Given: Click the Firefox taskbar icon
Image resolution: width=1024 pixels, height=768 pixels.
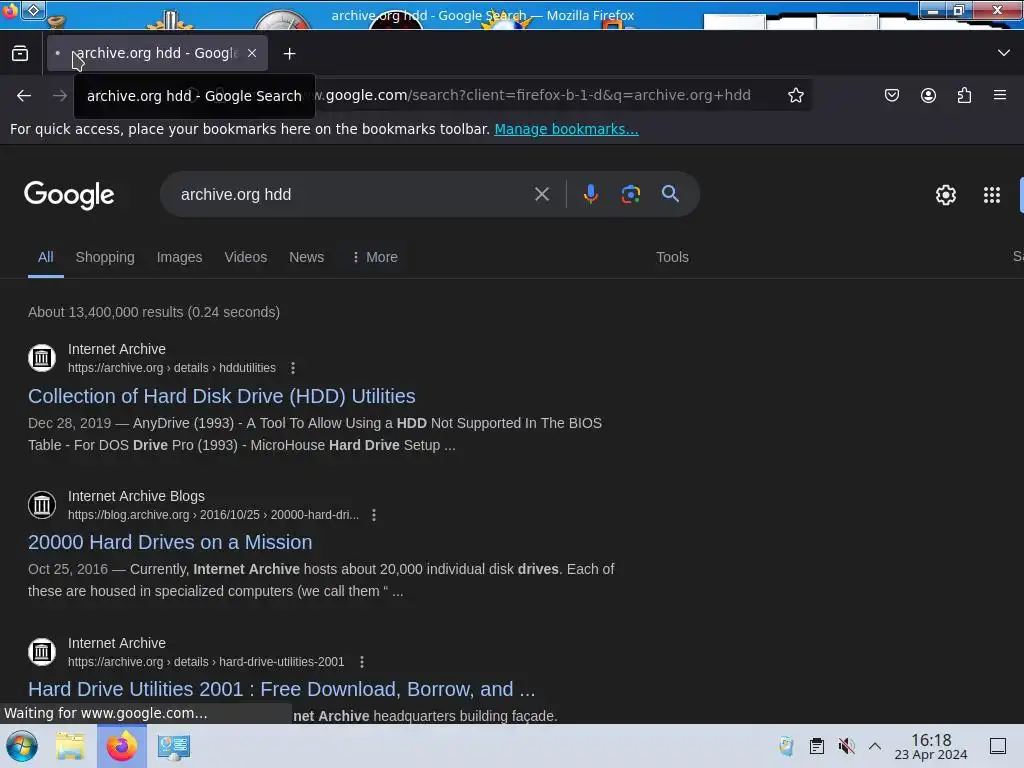Looking at the screenshot, I should click(x=121, y=746).
